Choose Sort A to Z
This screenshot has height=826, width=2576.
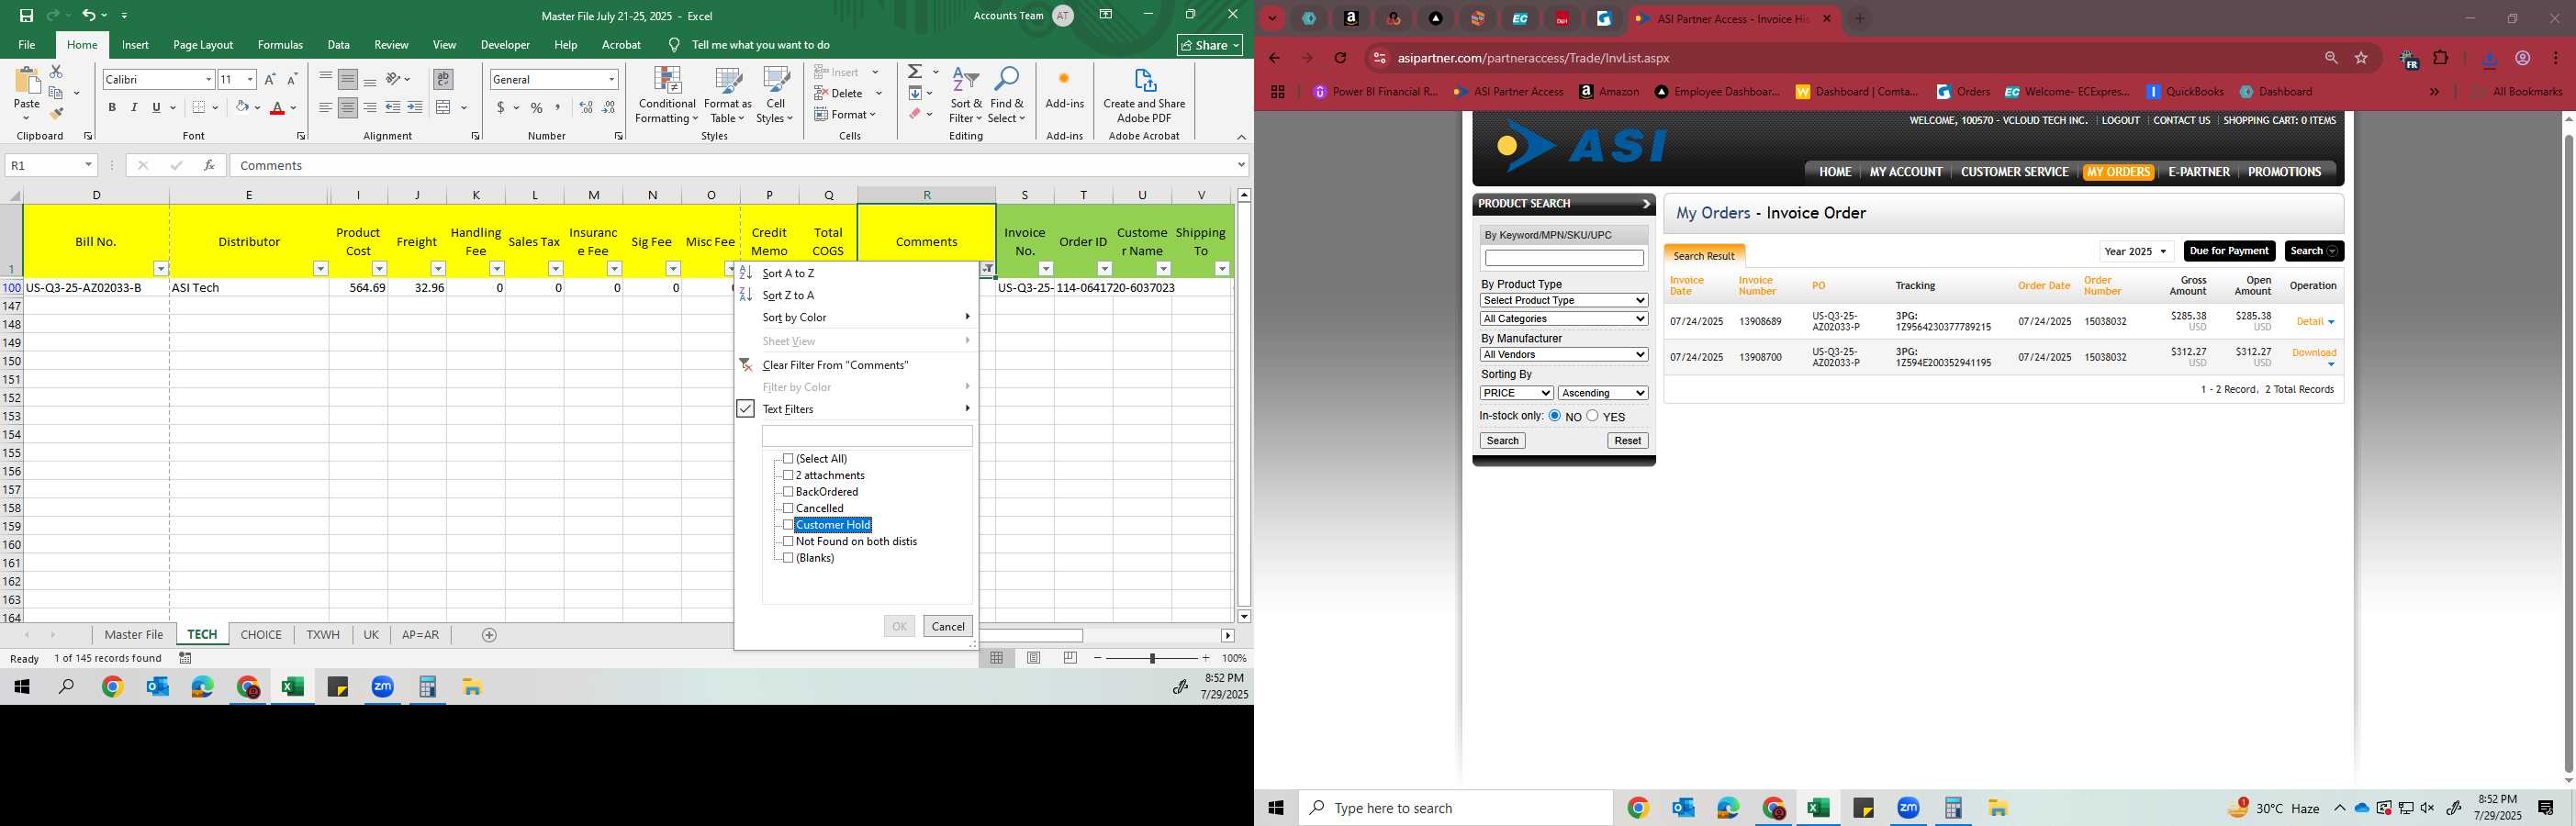click(788, 273)
